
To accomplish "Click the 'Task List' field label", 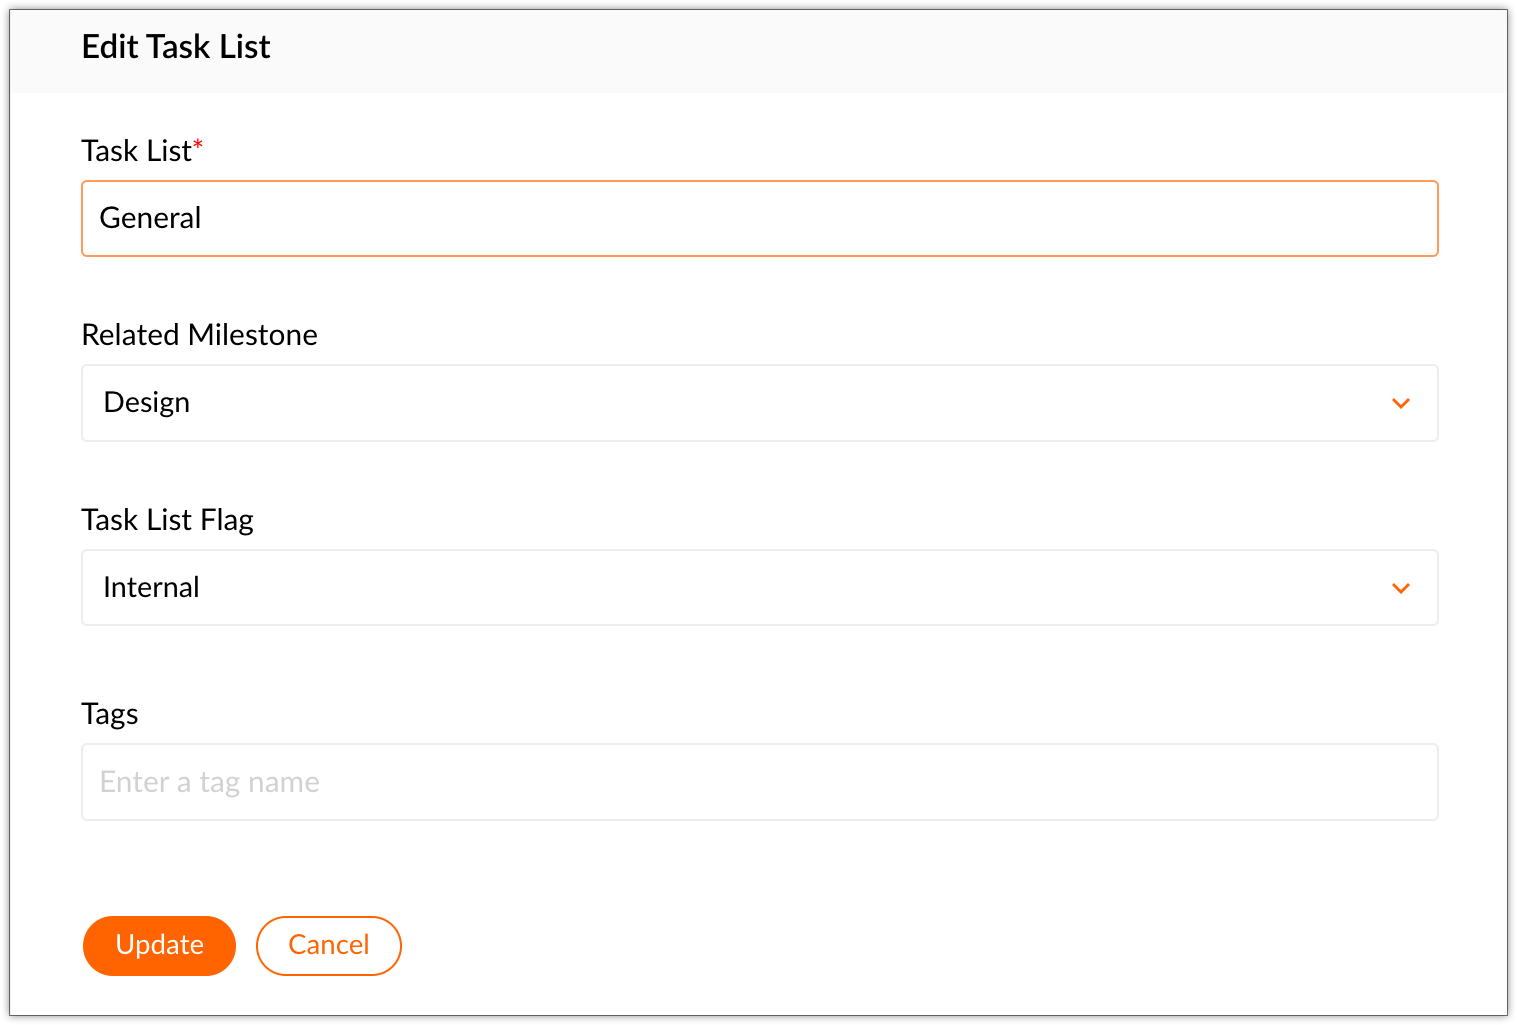I will click(x=136, y=151).
